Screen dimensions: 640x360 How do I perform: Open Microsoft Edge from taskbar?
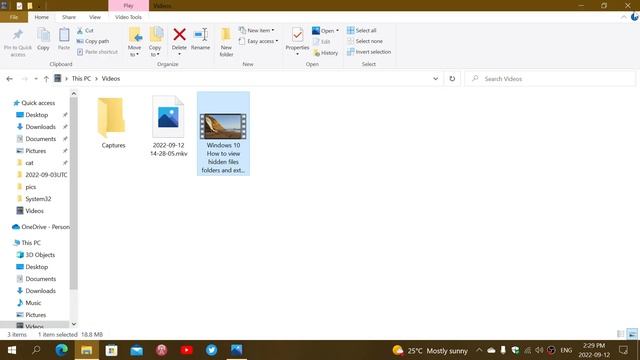click(x=62, y=350)
